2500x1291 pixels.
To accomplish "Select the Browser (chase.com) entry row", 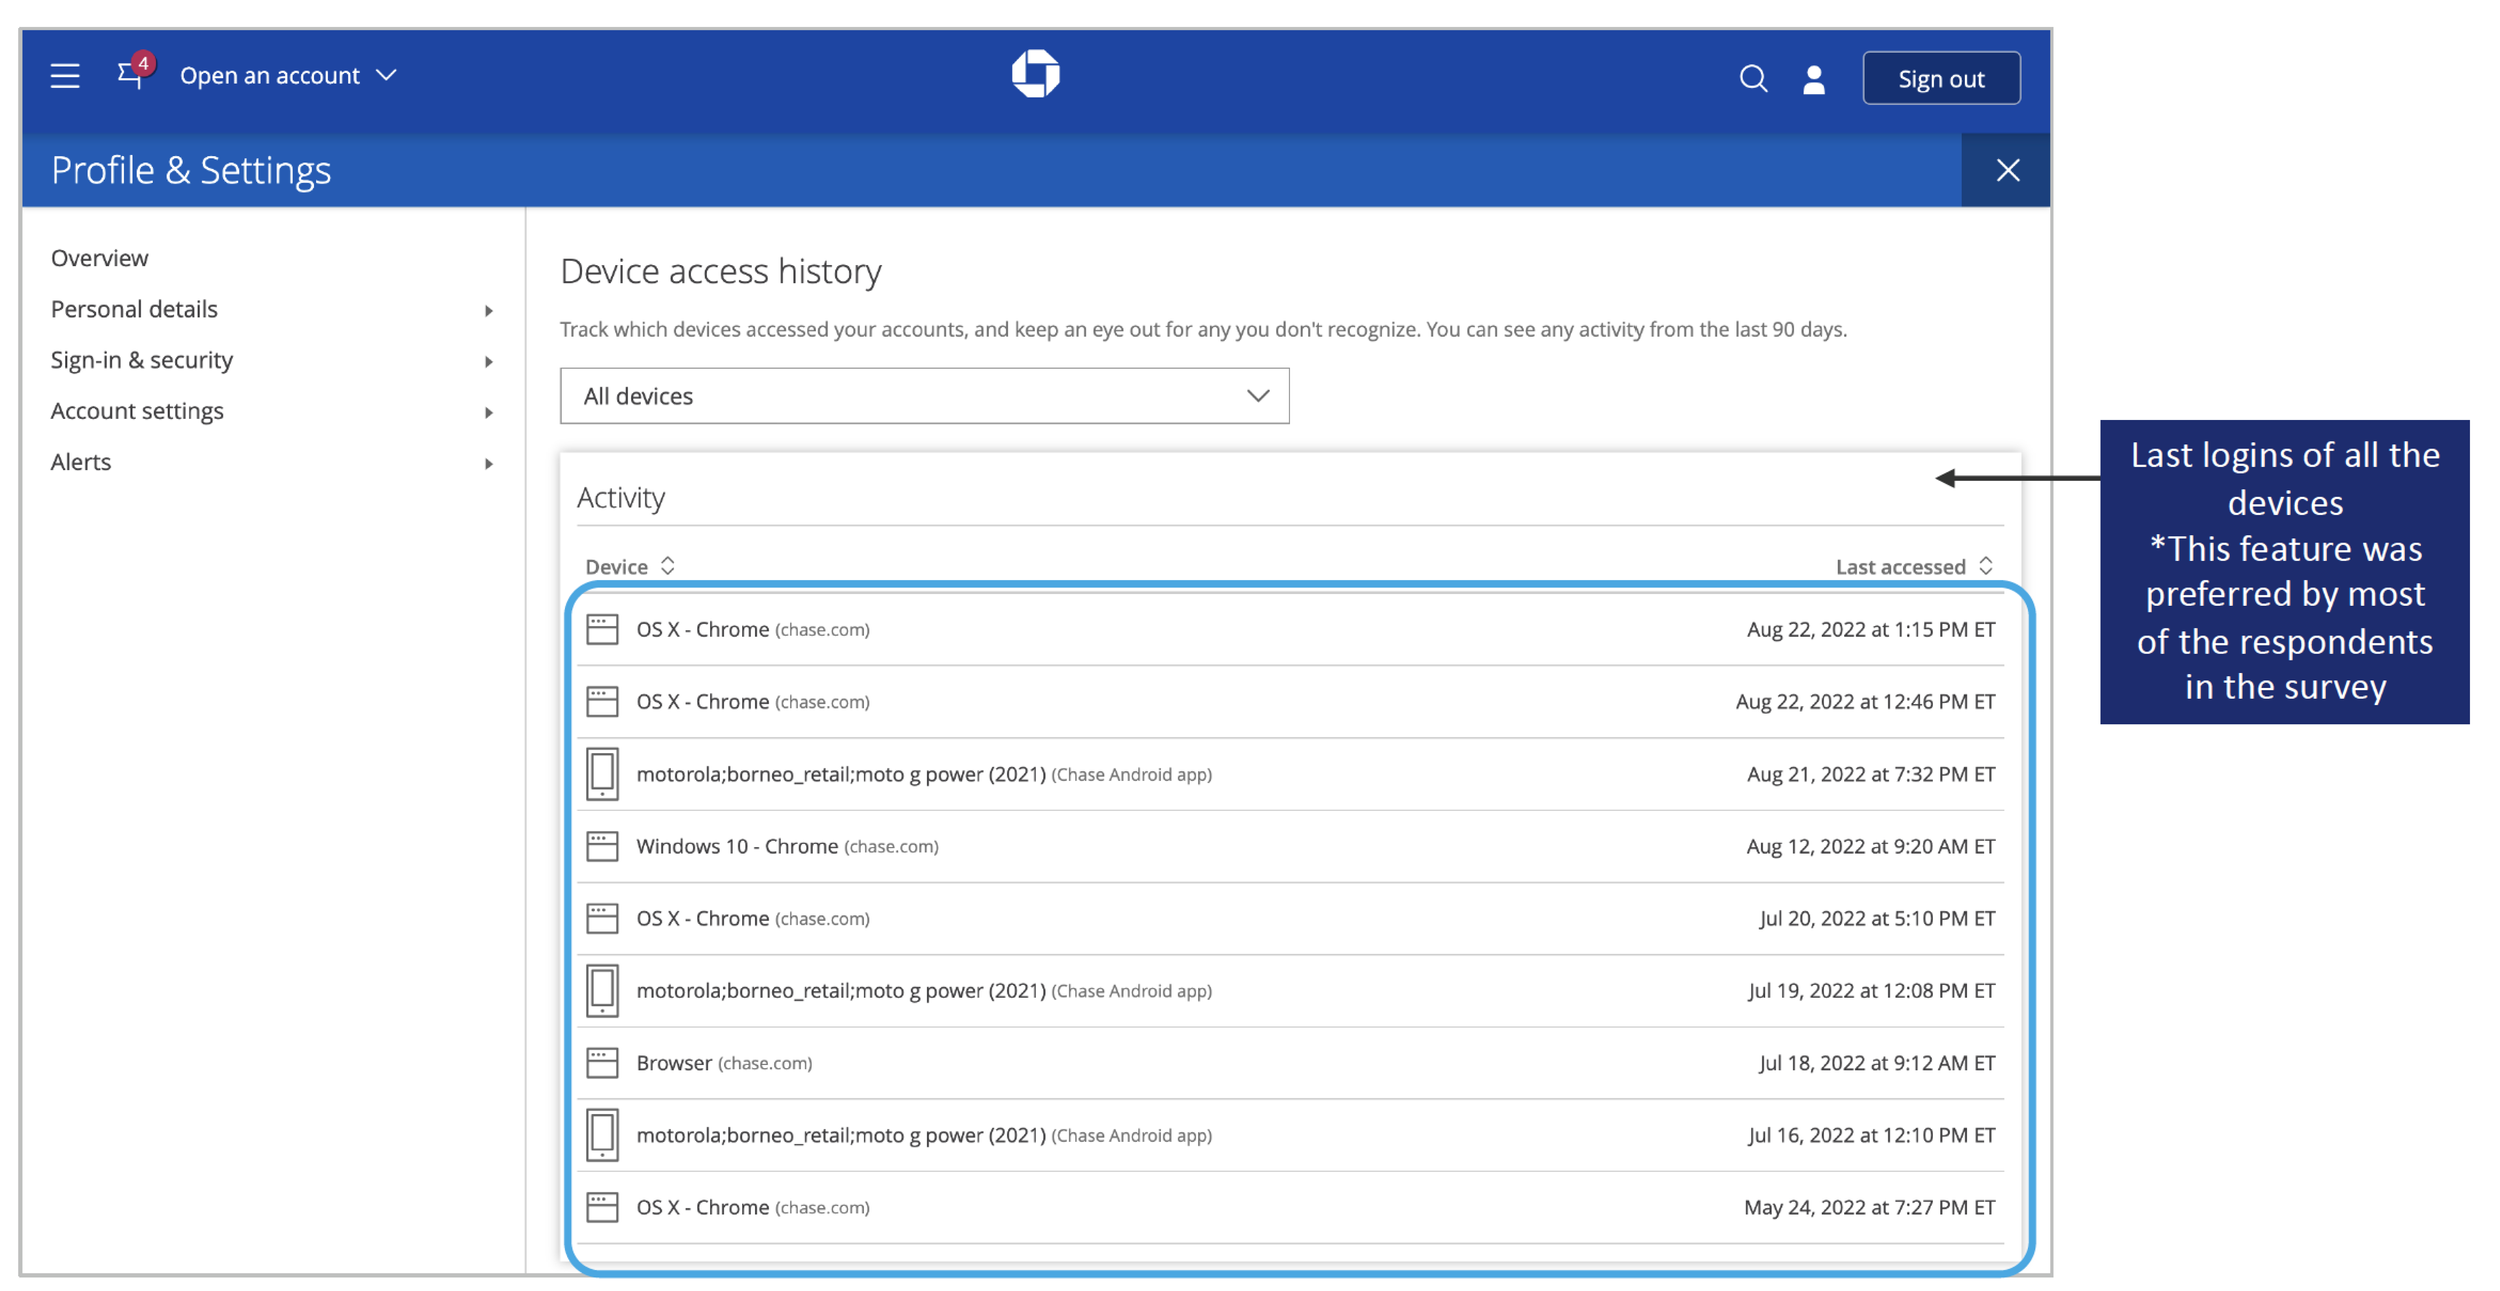I will pos(724,1063).
